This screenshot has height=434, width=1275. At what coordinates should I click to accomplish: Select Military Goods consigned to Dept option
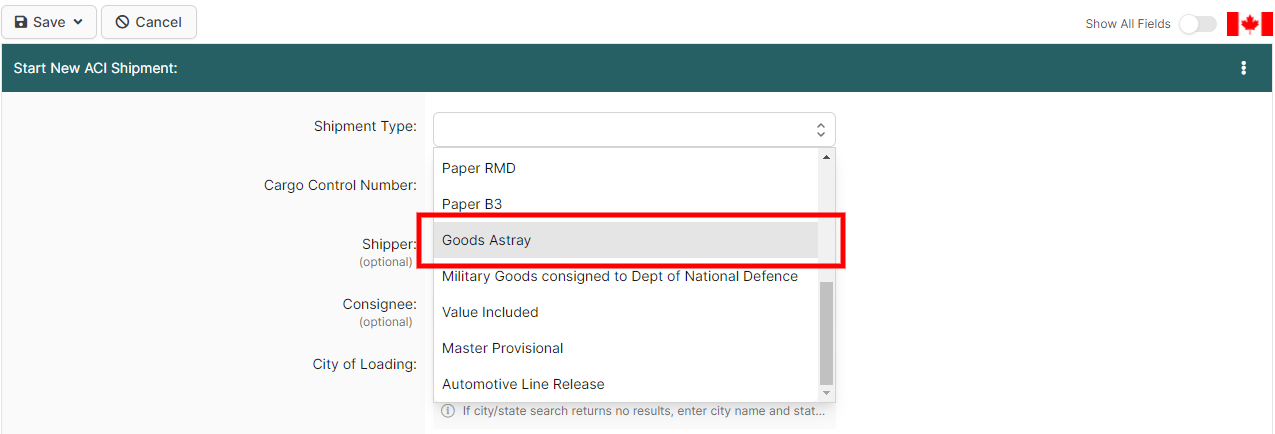(x=619, y=276)
